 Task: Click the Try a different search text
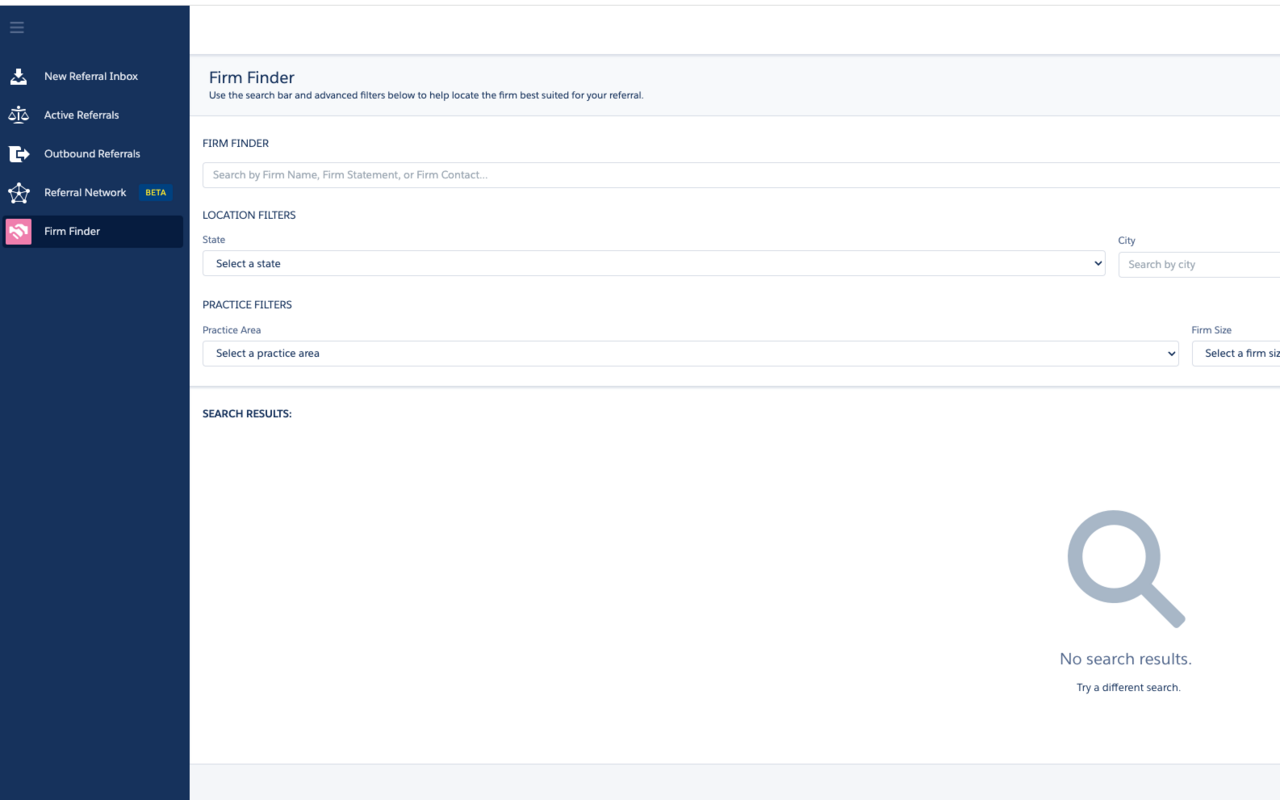[1128, 688]
